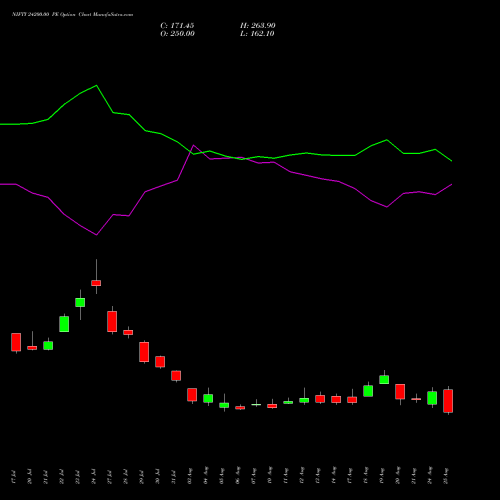
Task: Click the NIFTY PE Option chart title
Action: (x=72, y=14)
